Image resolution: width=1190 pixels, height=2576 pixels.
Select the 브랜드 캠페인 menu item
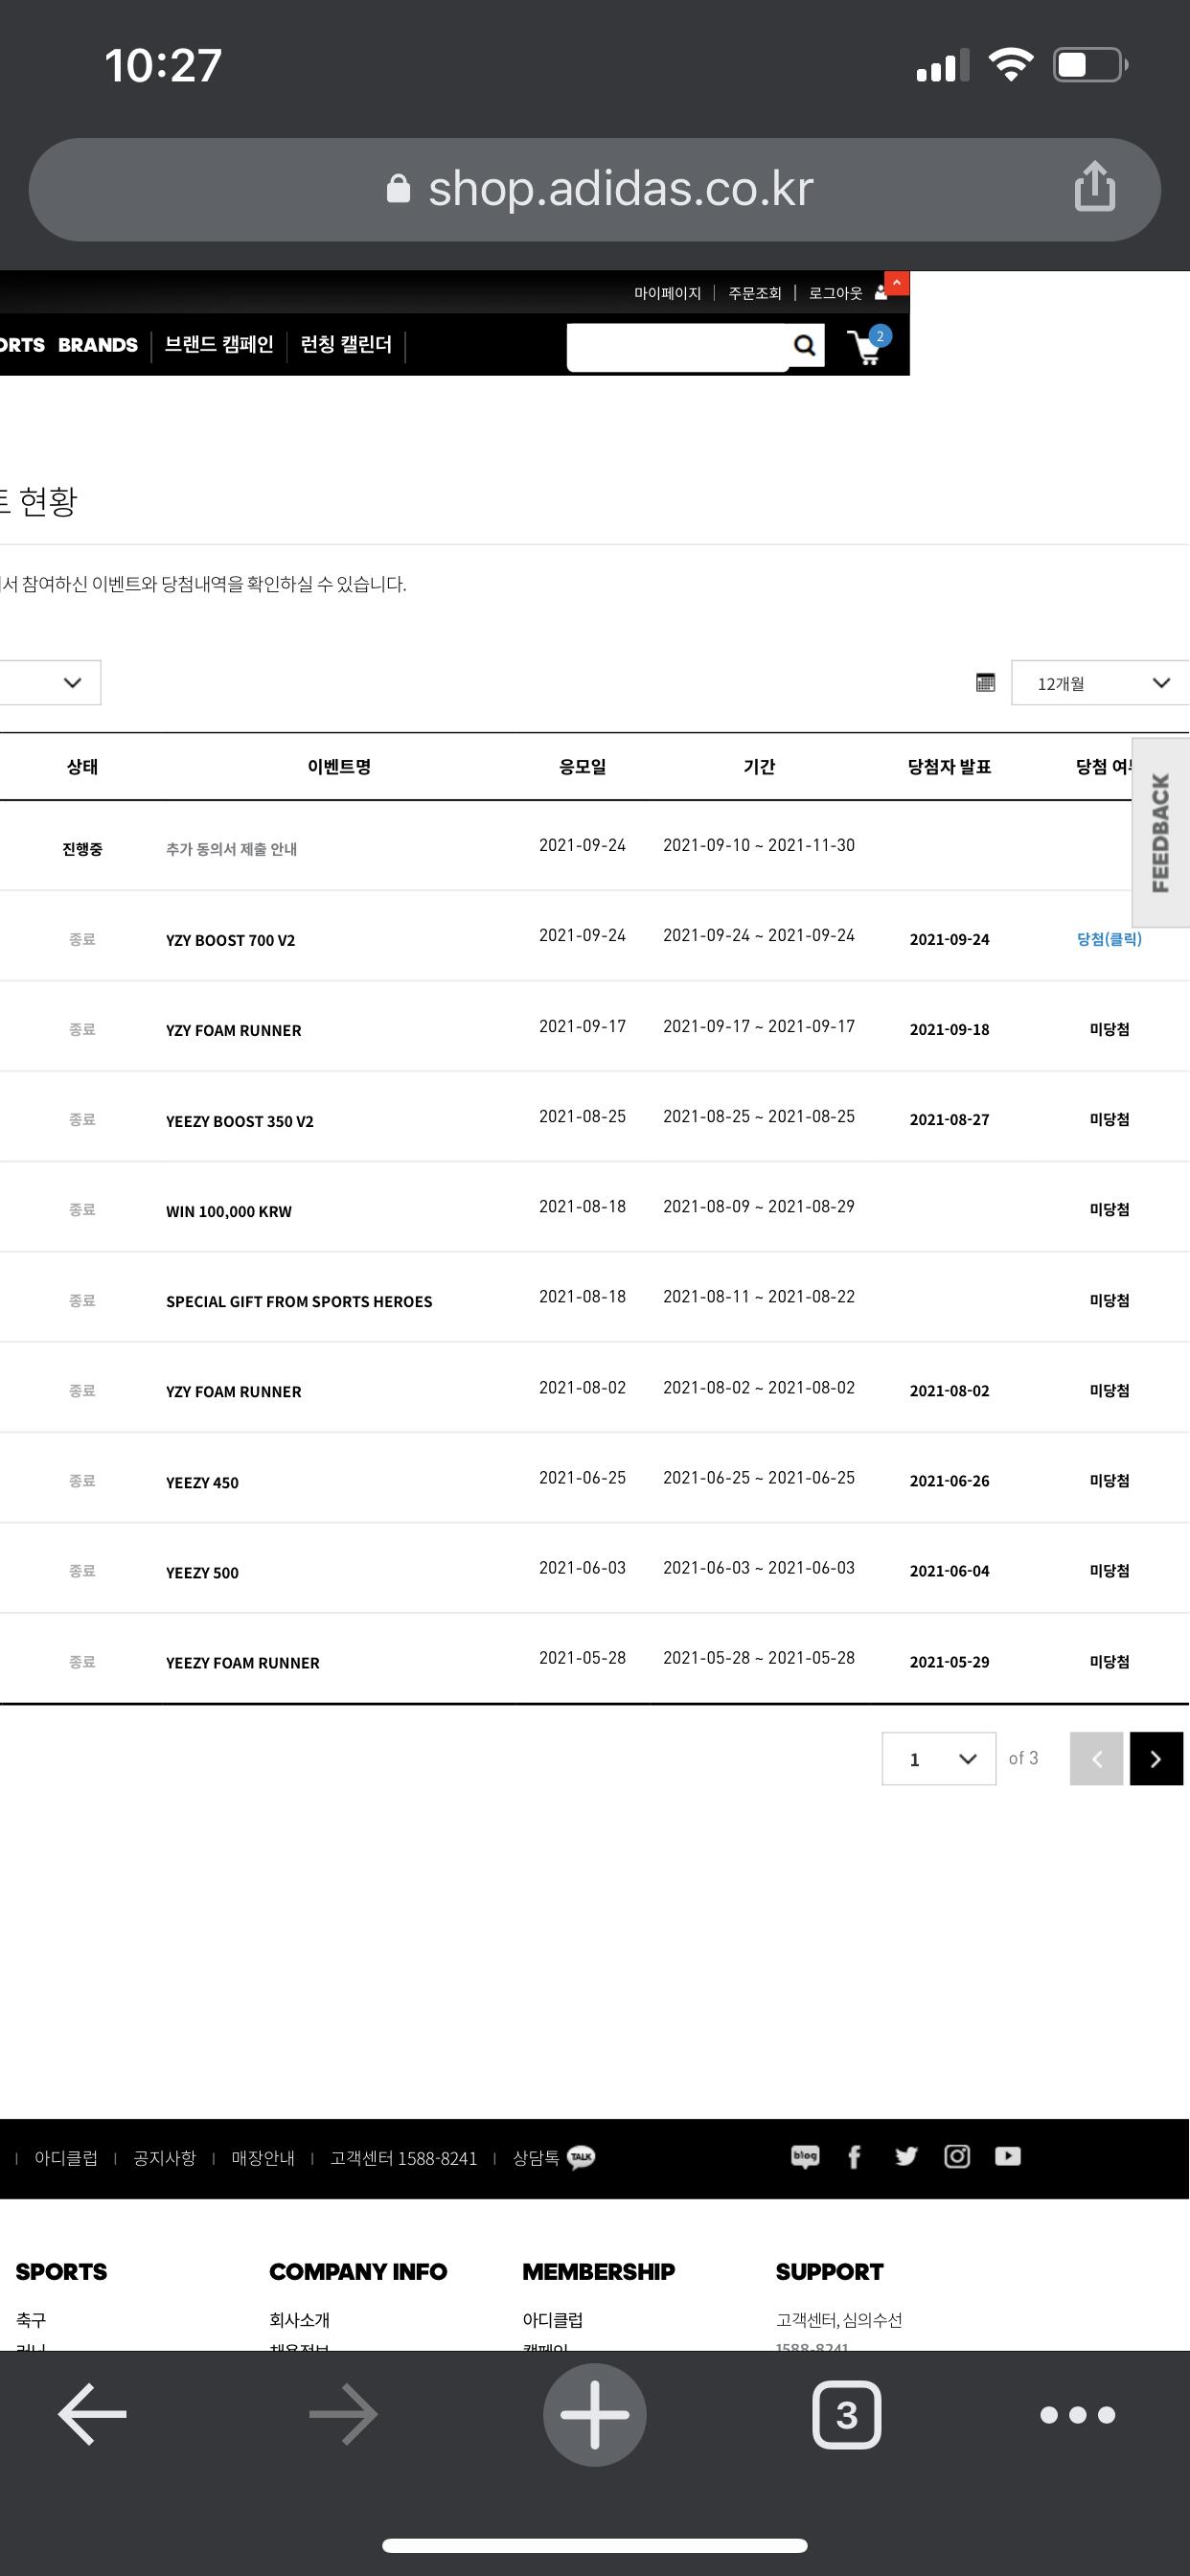pos(219,345)
